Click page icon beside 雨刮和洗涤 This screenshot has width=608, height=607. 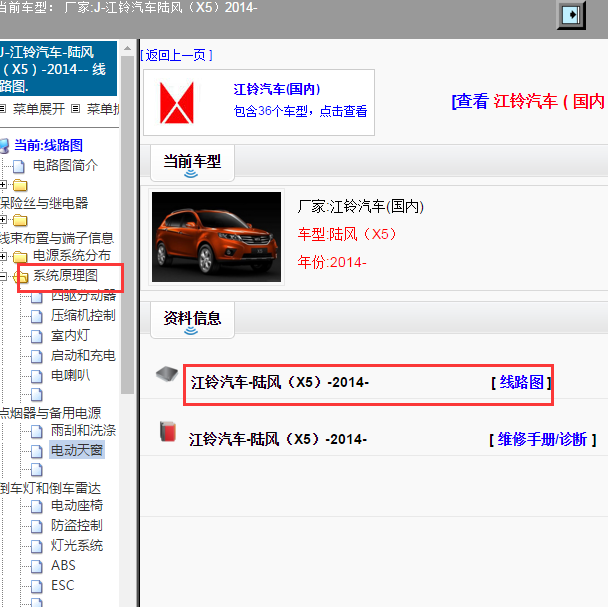point(36,431)
